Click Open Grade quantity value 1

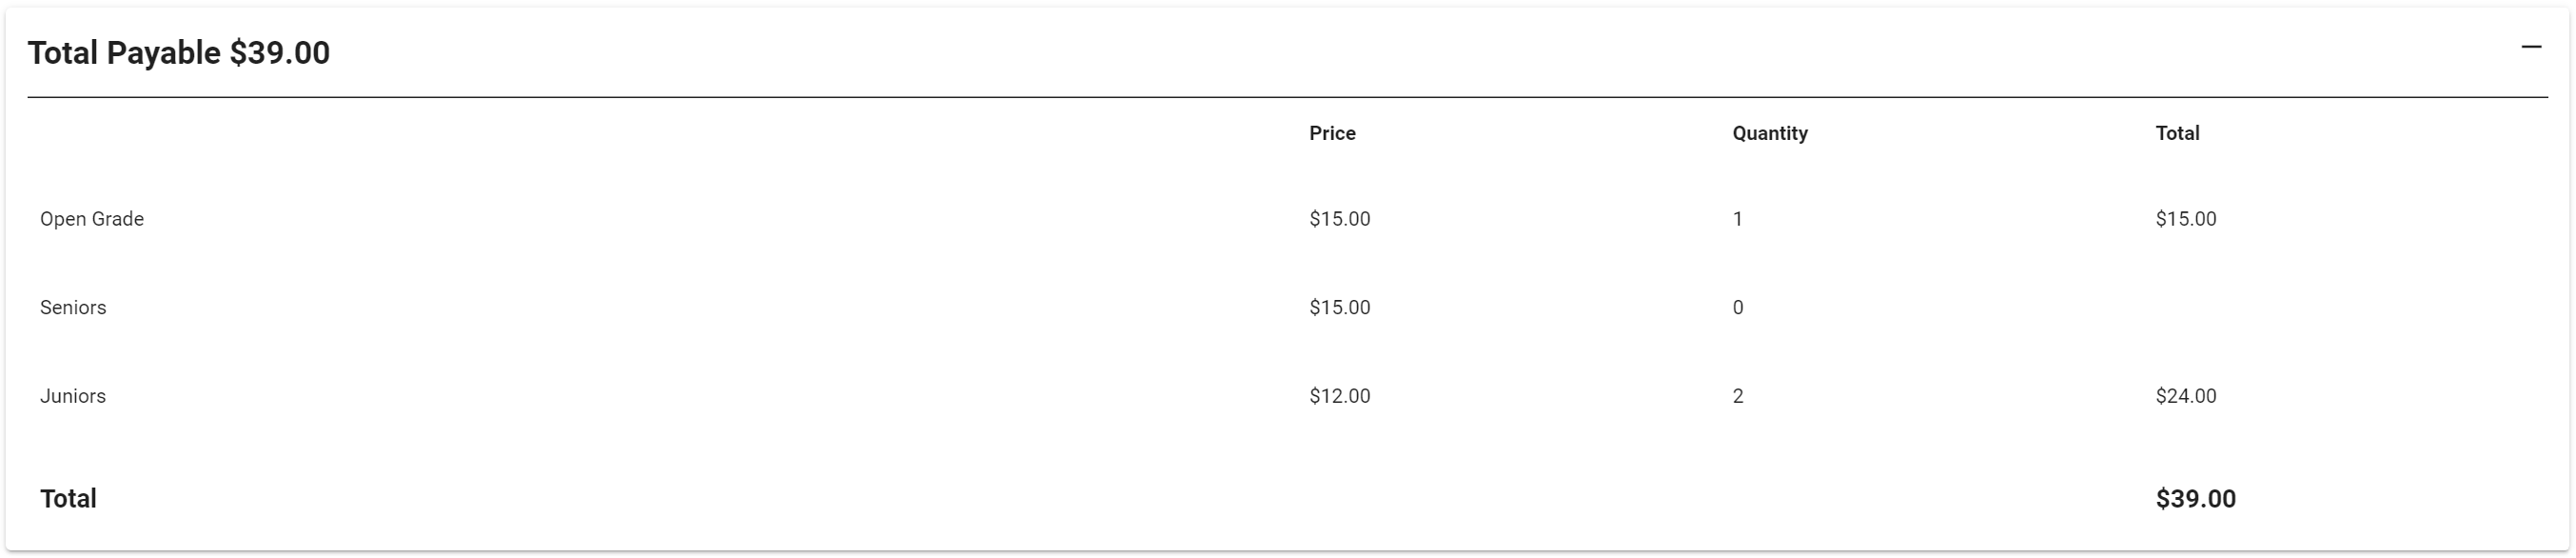[x=1738, y=219]
